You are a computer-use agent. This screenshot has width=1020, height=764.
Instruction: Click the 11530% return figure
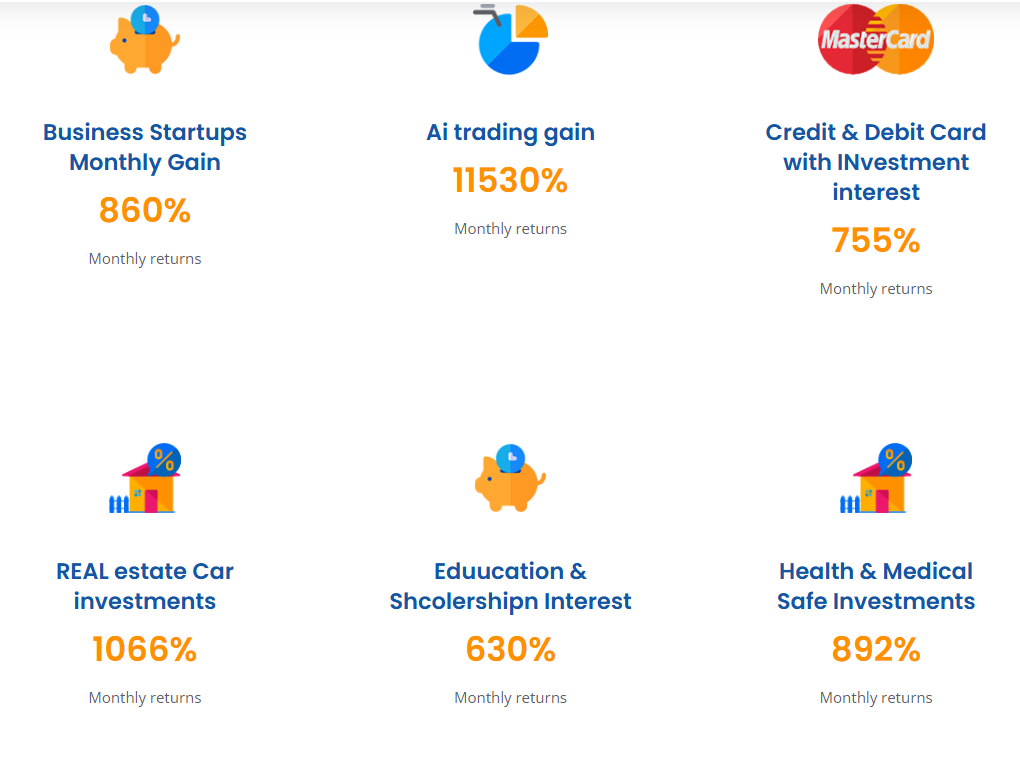[510, 181]
